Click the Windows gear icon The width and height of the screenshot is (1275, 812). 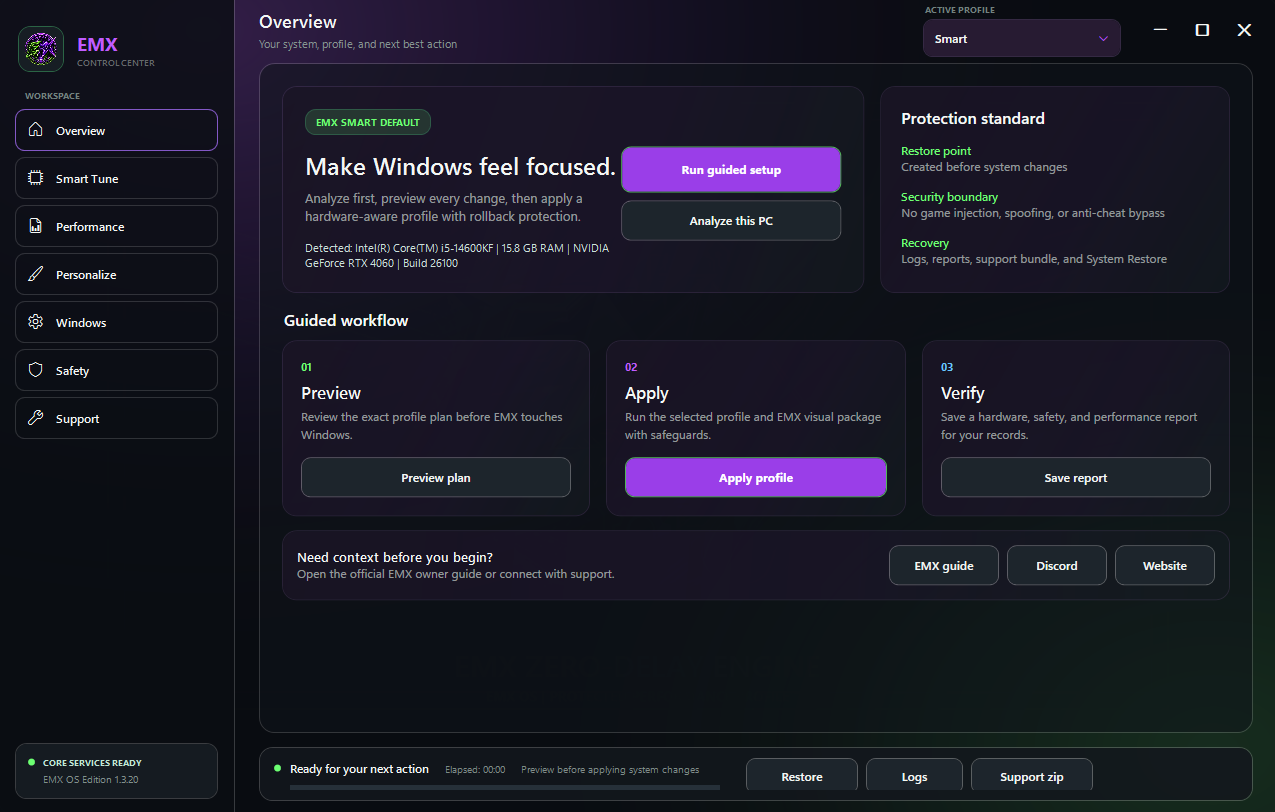[36, 322]
